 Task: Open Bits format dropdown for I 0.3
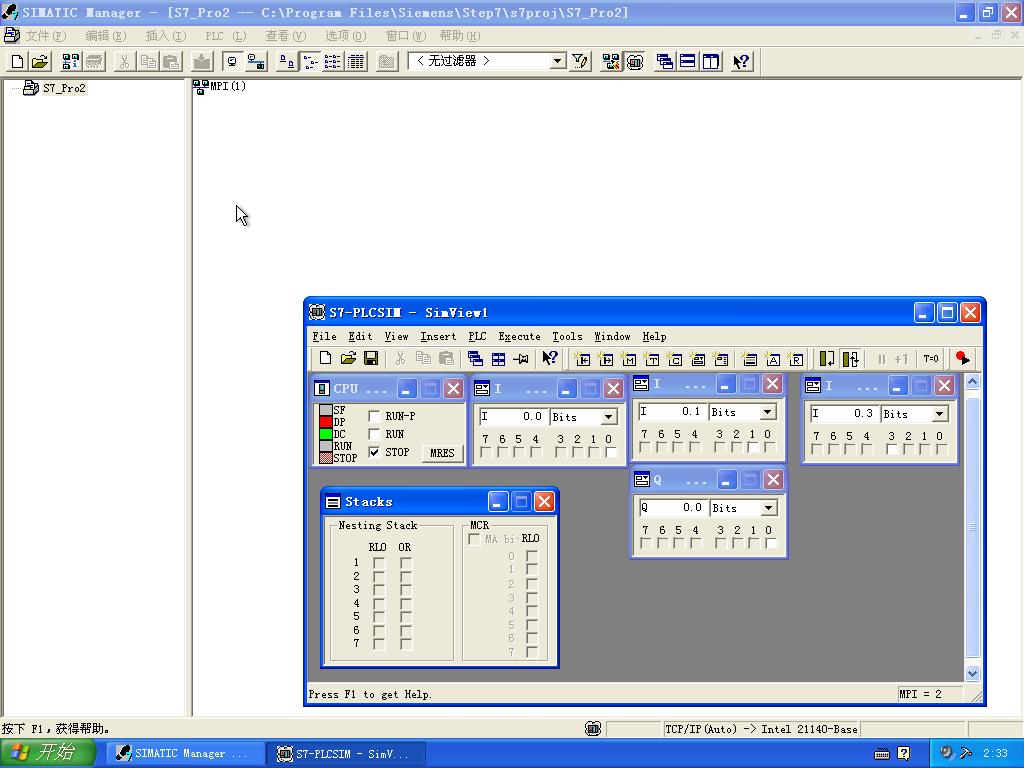pos(939,414)
